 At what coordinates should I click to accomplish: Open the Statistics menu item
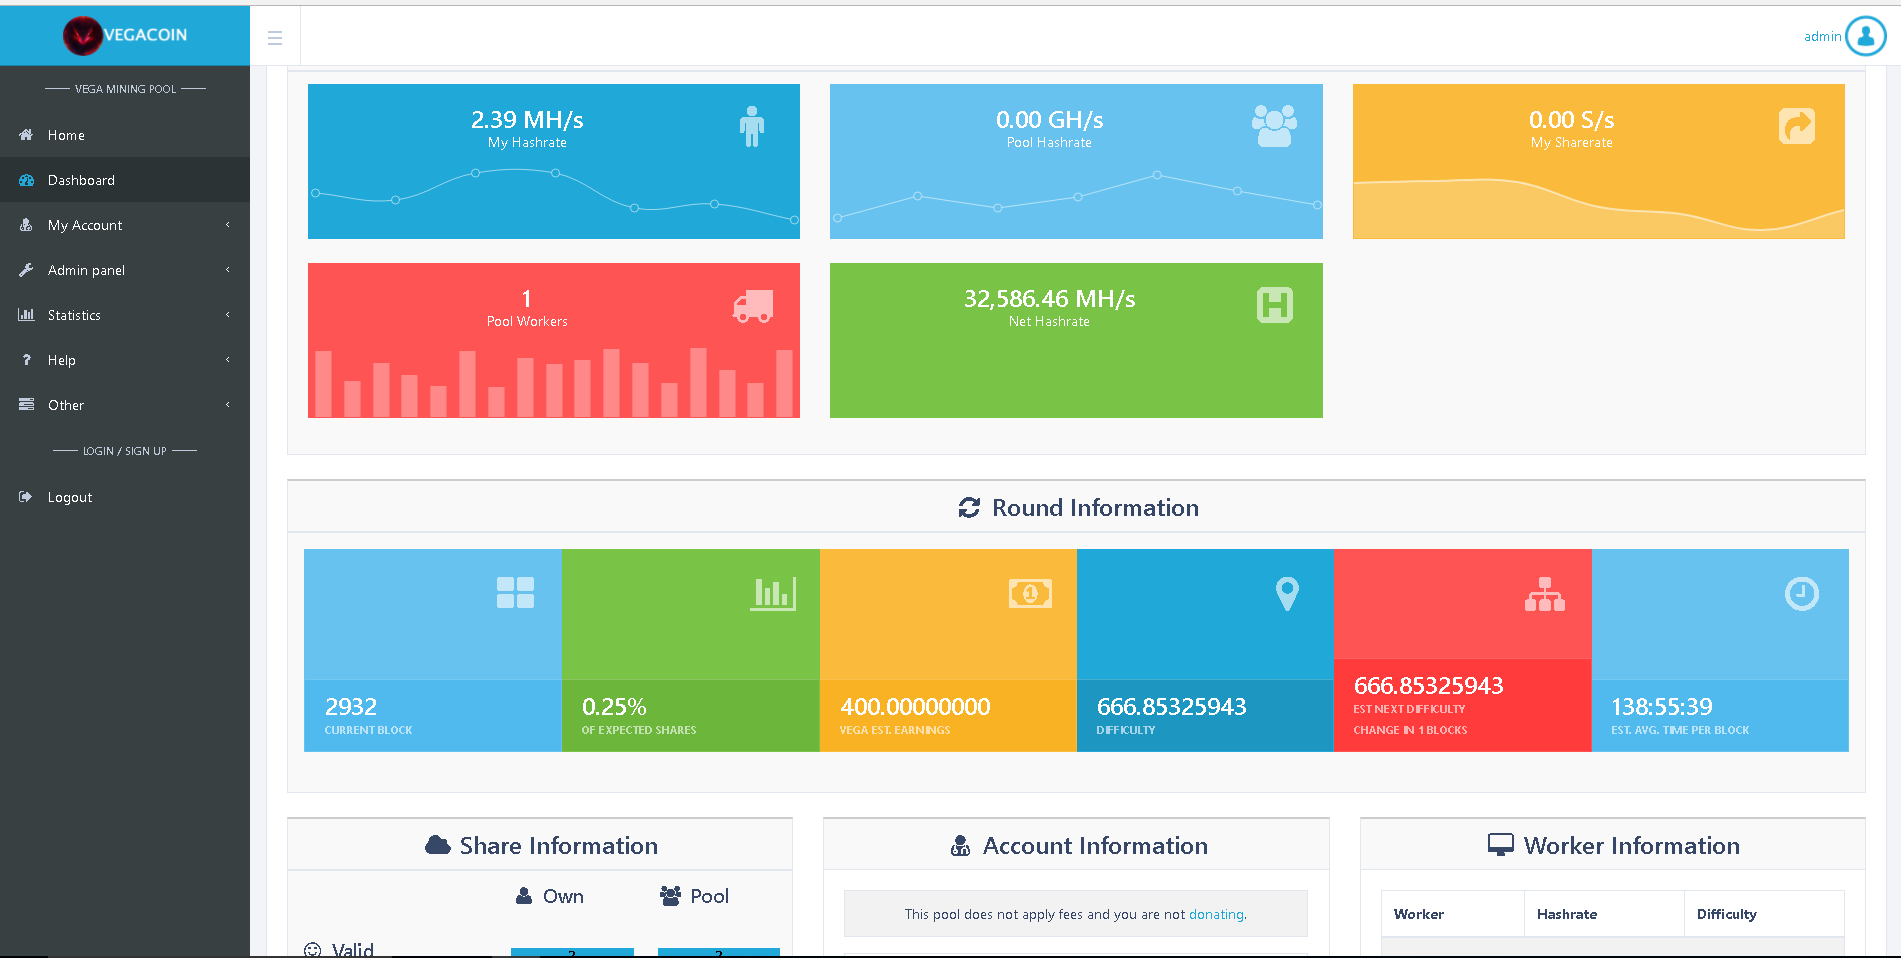125,315
